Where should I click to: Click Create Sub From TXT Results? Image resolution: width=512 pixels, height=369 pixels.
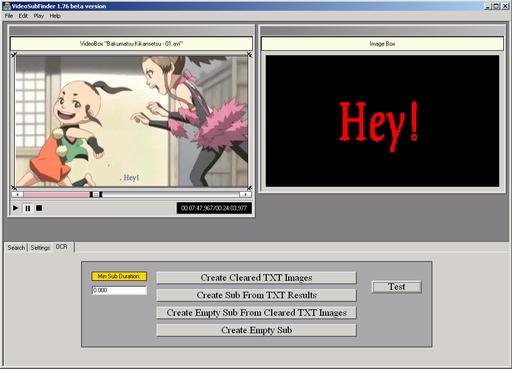pyautogui.click(x=256, y=295)
